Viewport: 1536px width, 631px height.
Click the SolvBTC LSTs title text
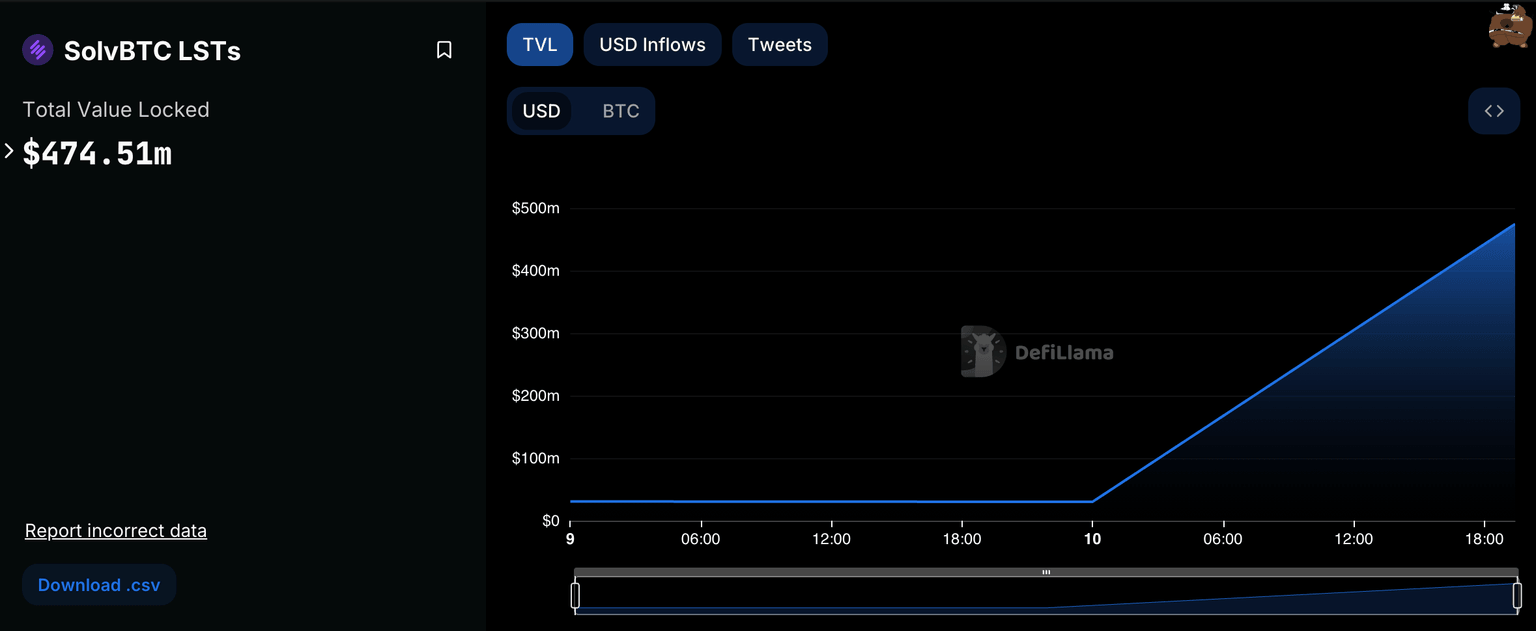(x=152, y=51)
